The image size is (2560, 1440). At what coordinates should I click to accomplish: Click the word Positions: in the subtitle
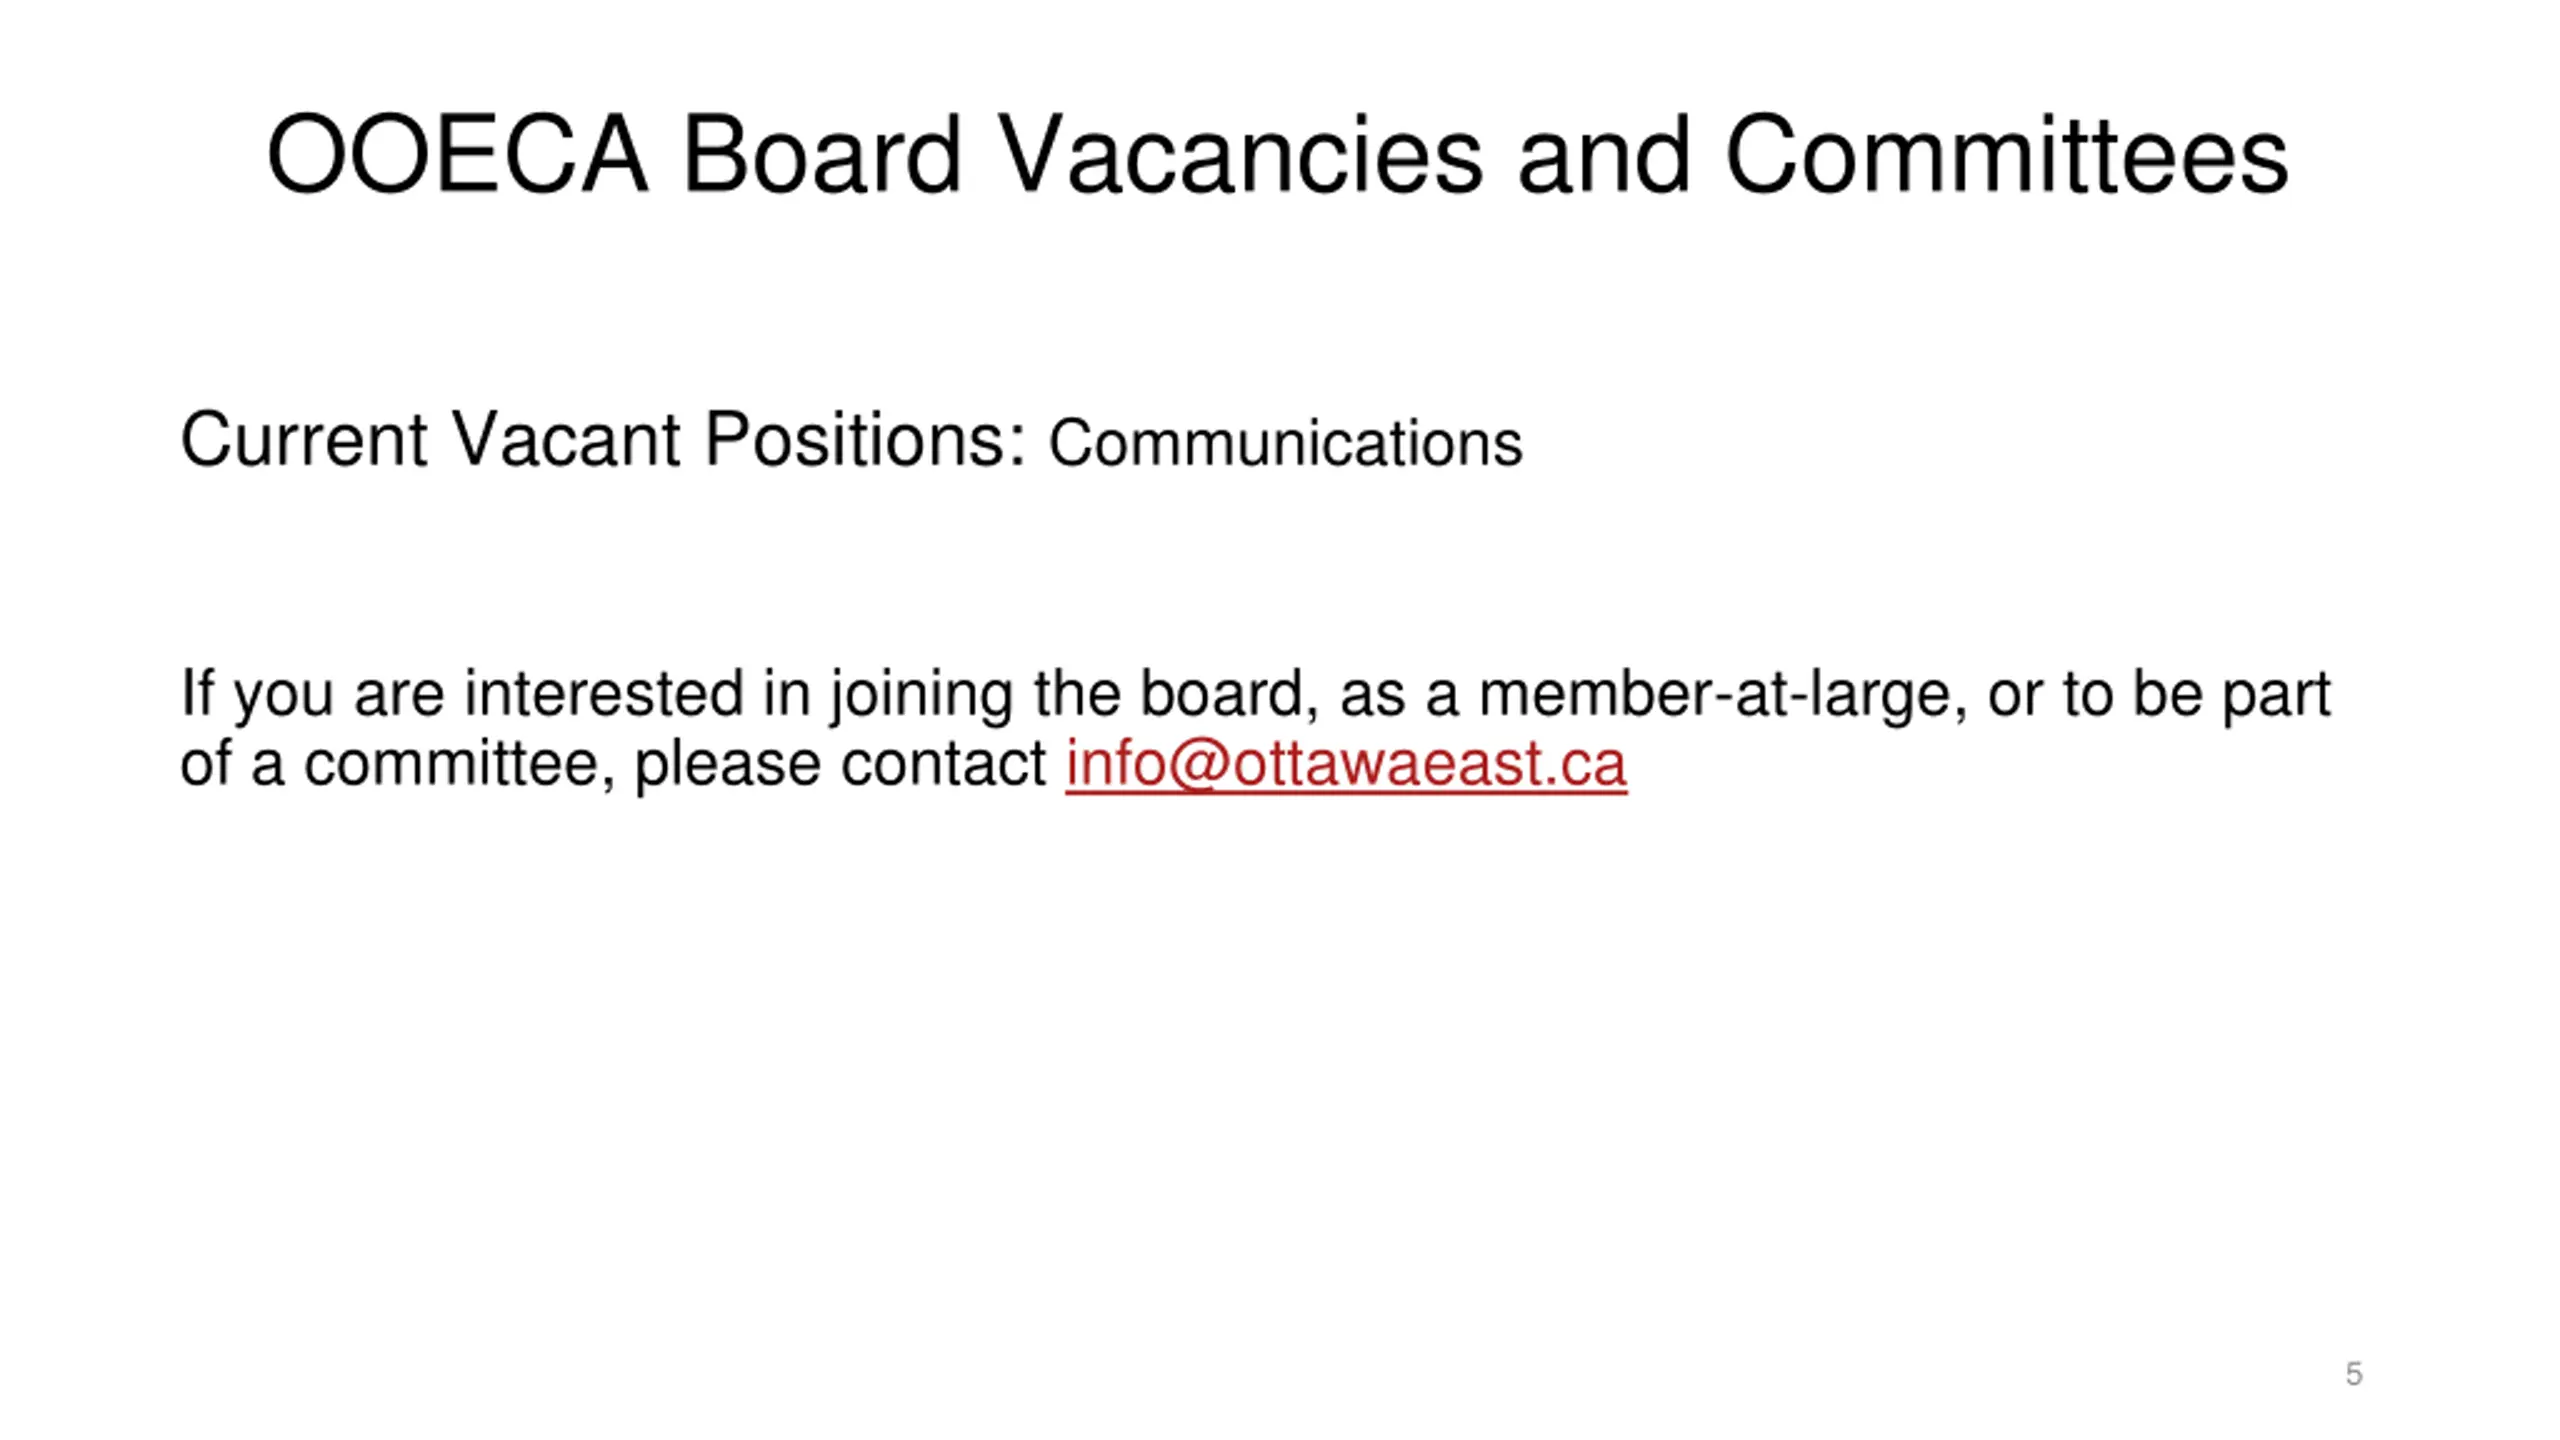click(865, 439)
